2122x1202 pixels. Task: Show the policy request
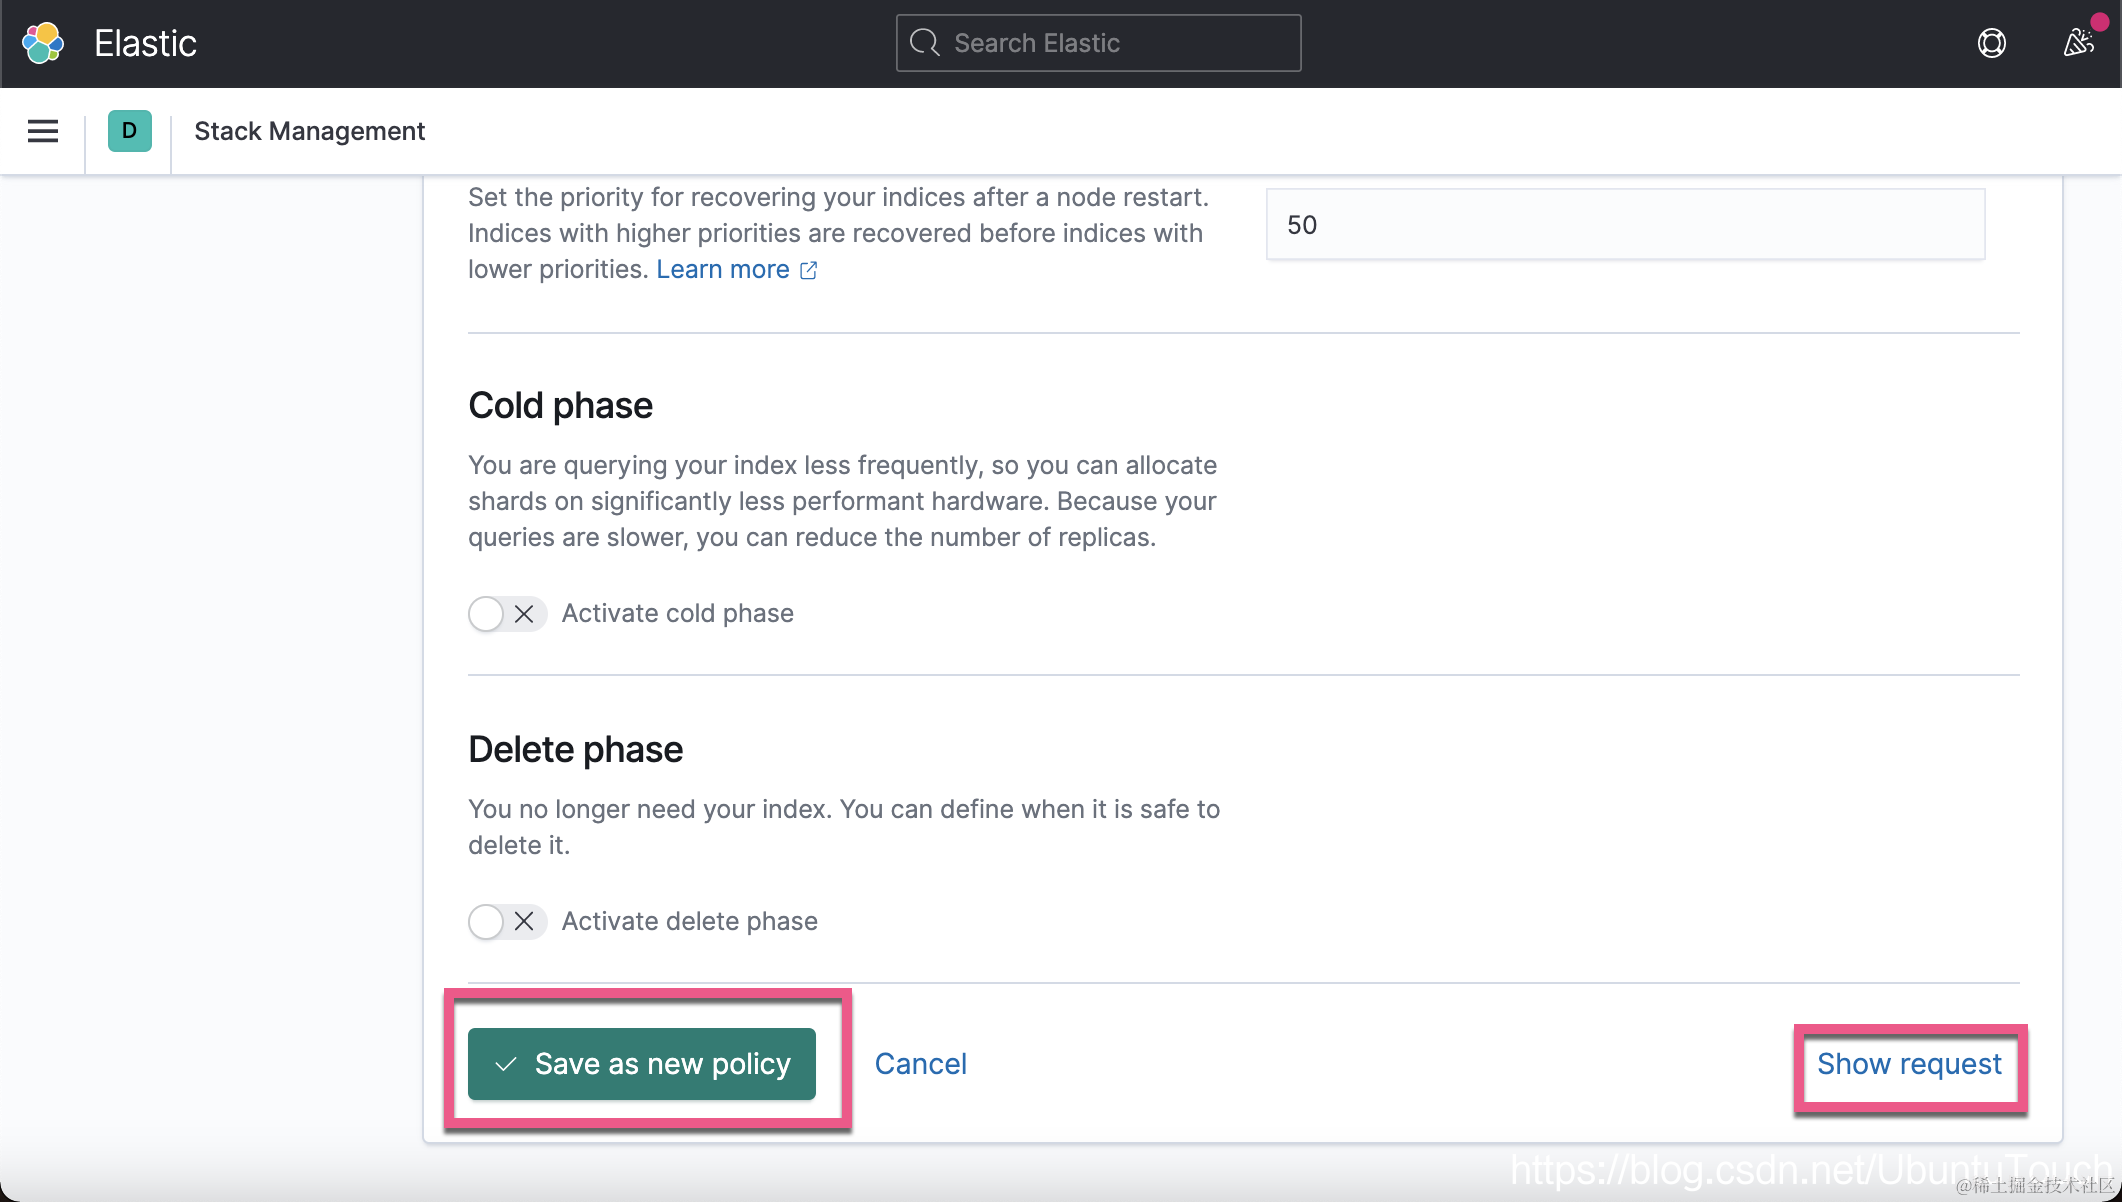click(1909, 1064)
